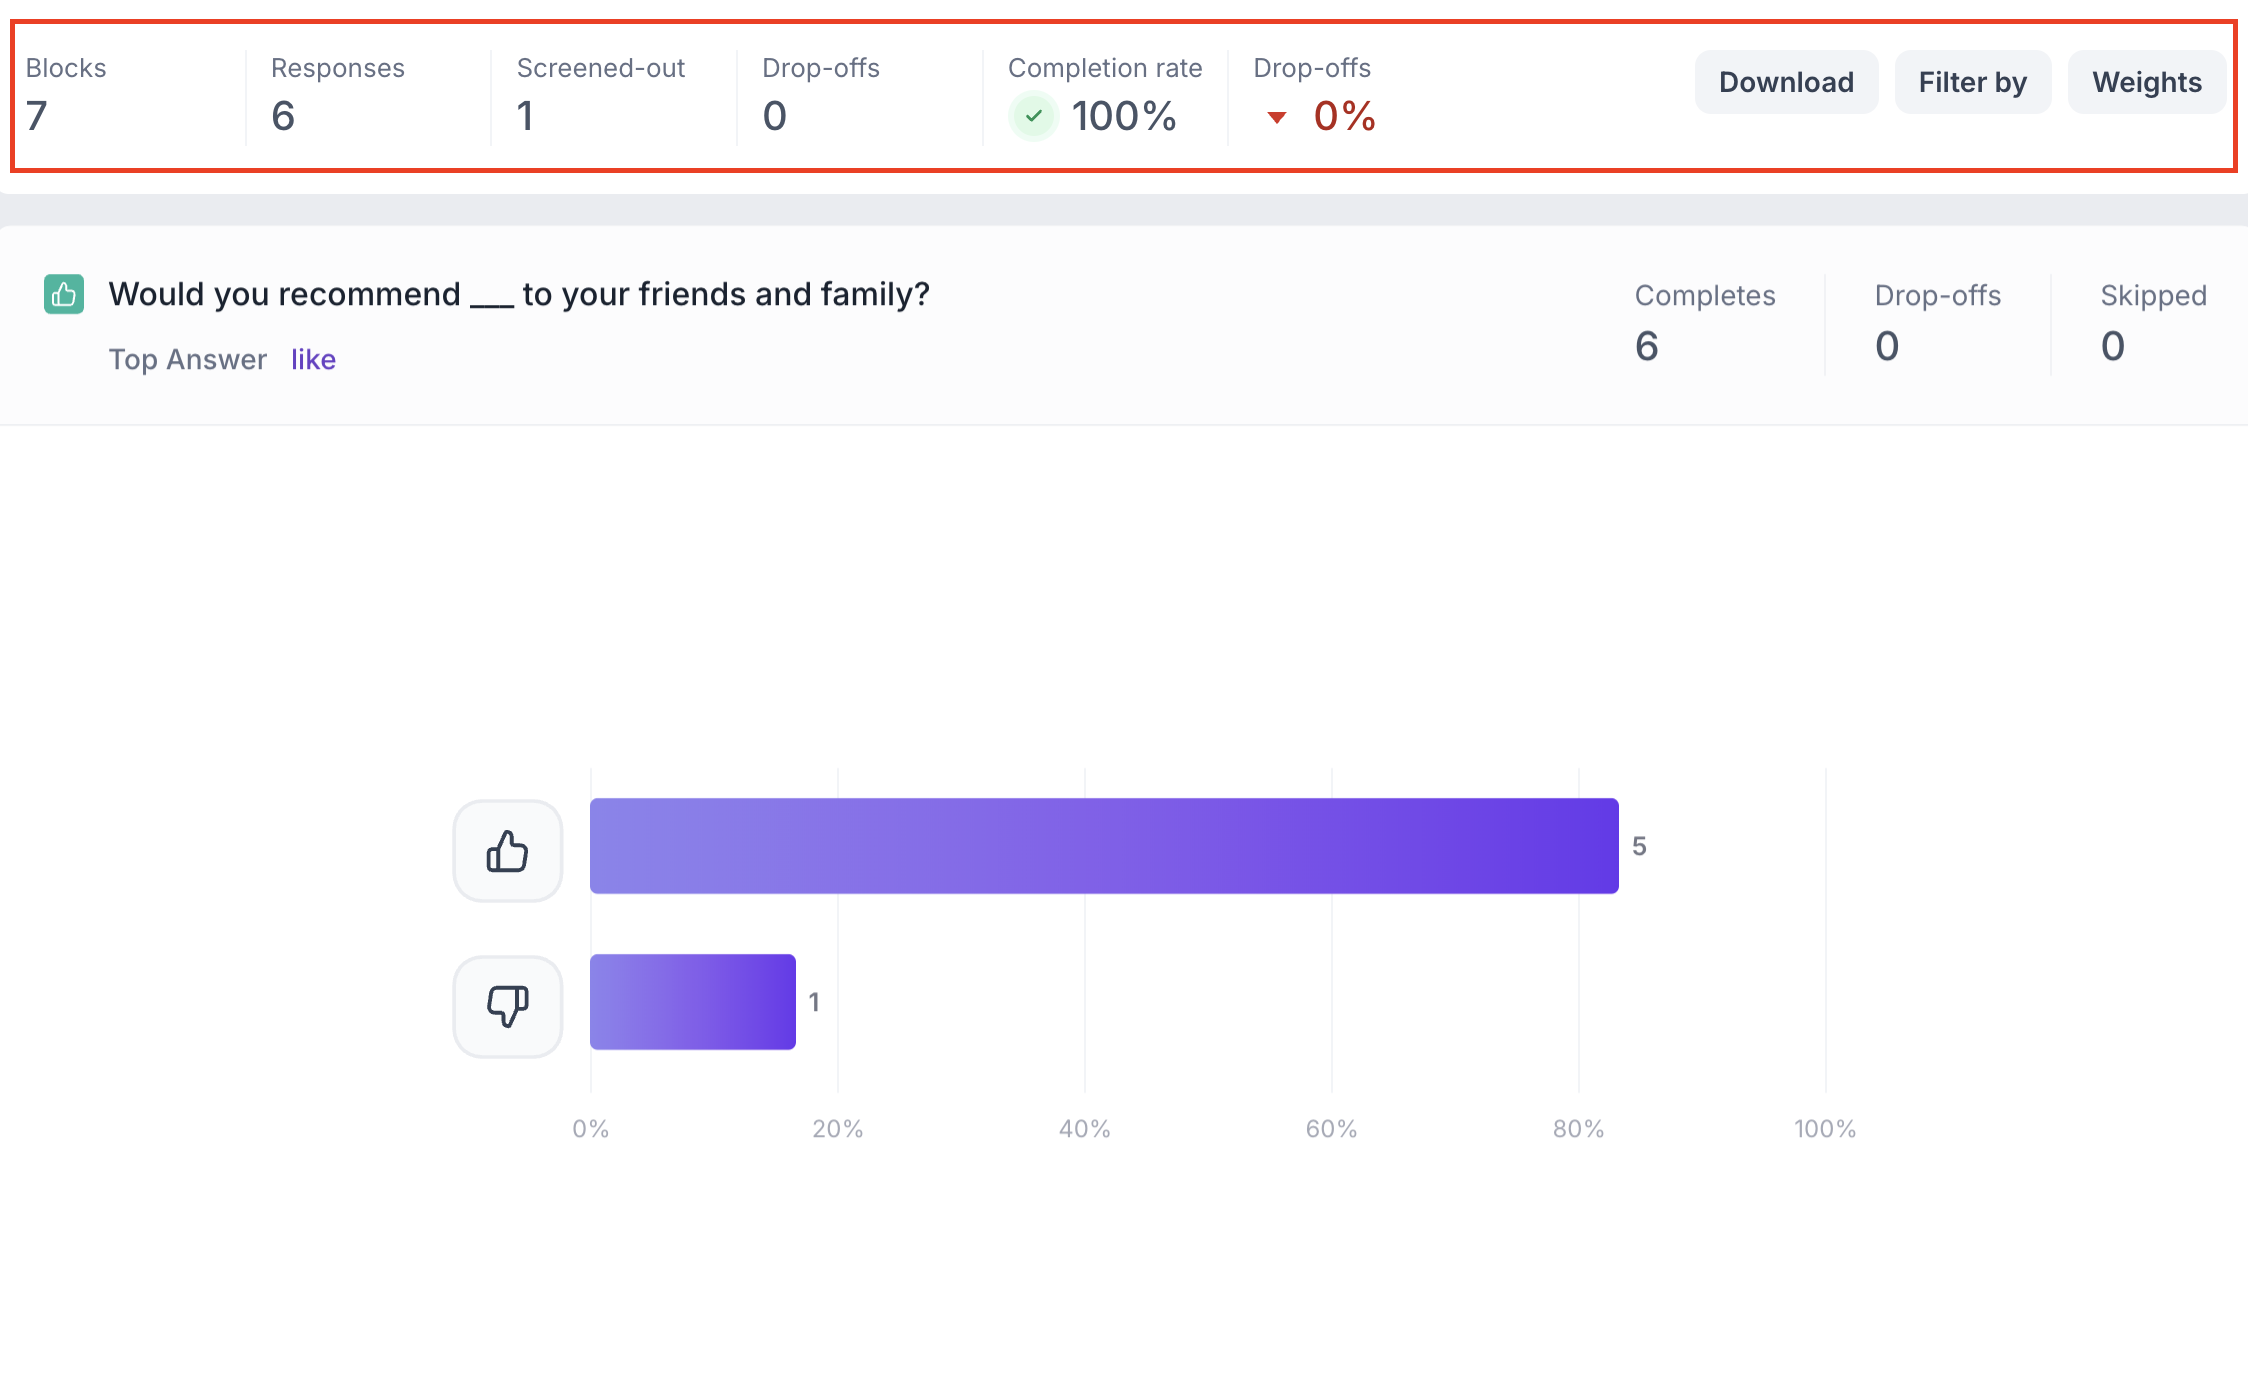Click the green thumbs-up question type icon
2248x1388 pixels.
click(x=64, y=294)
